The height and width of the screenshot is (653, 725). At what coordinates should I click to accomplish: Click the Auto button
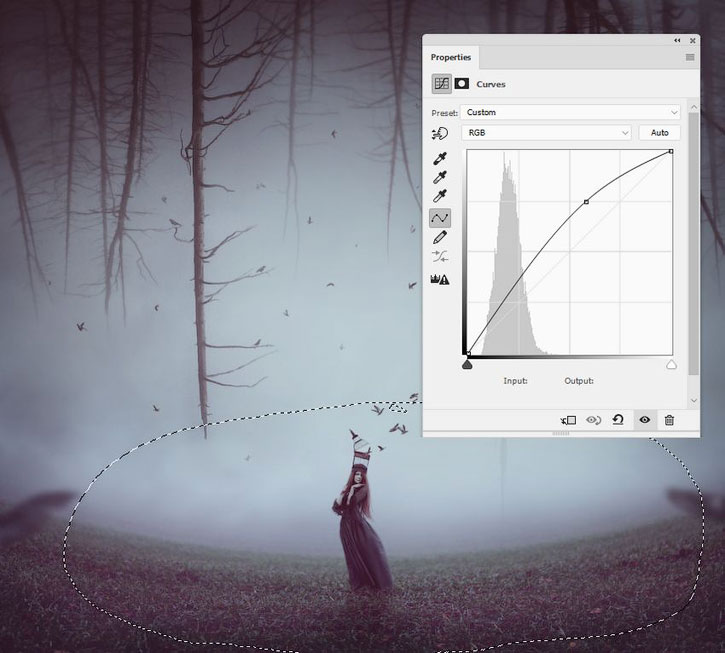659,133
